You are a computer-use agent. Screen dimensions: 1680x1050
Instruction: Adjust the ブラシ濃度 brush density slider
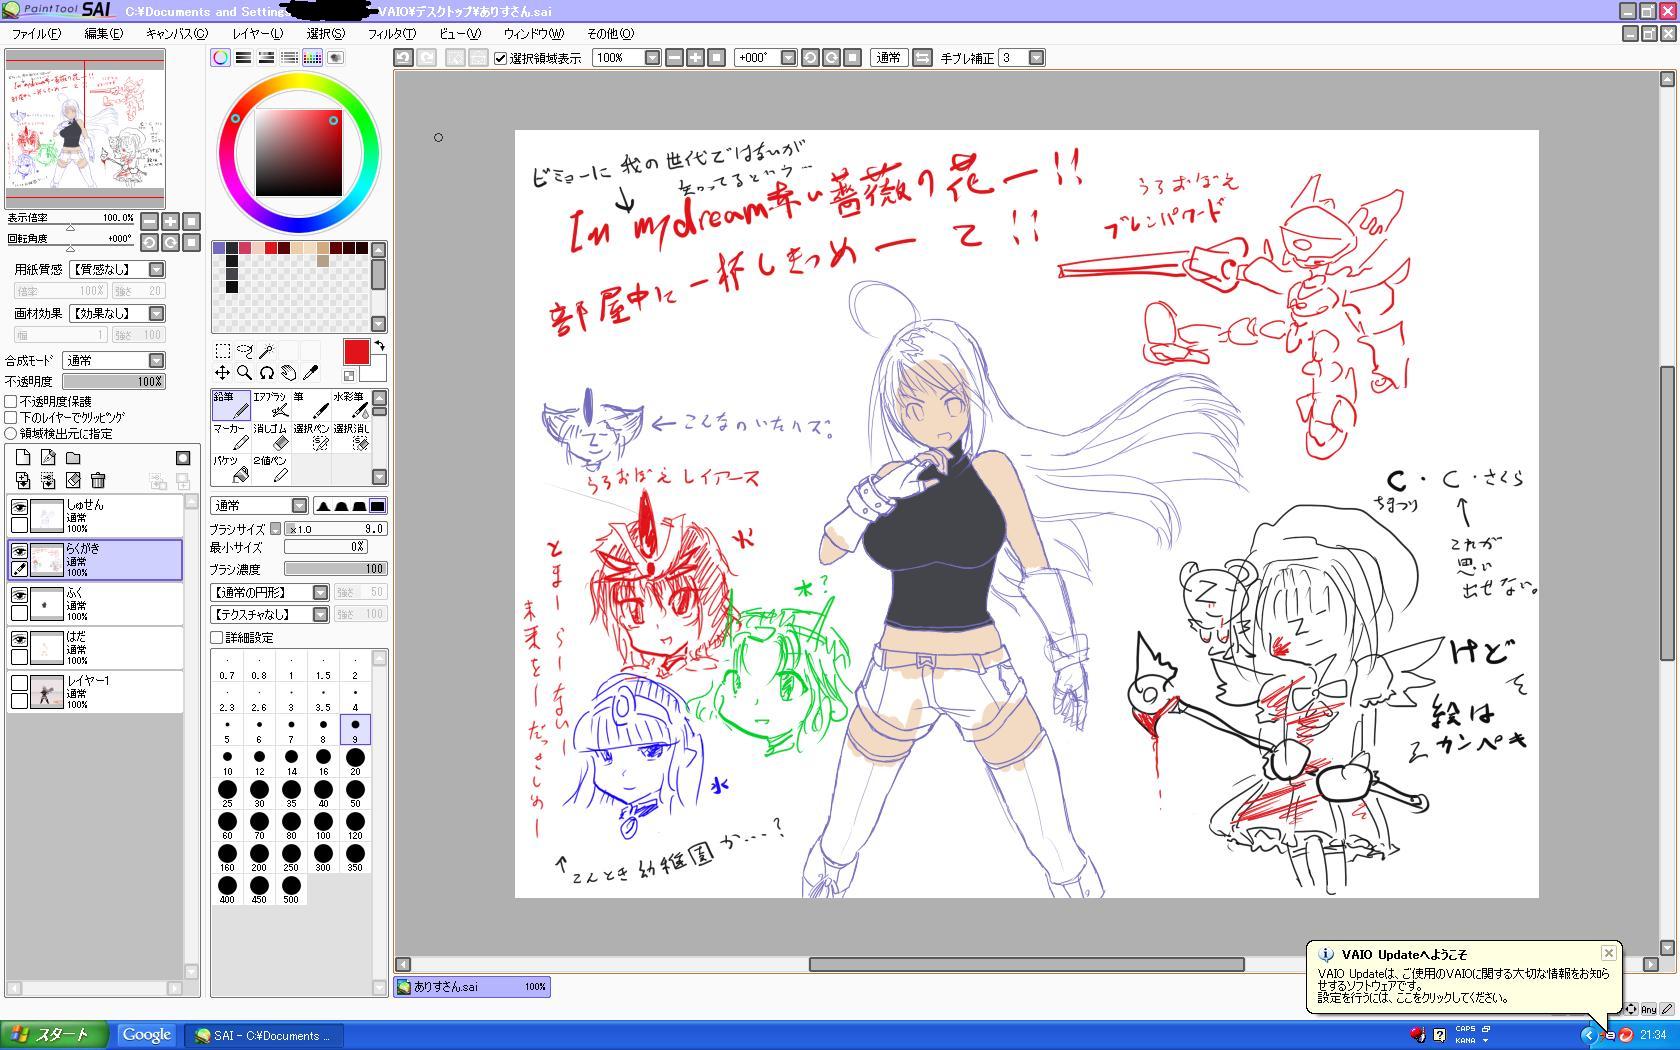[x=336, y=569]
